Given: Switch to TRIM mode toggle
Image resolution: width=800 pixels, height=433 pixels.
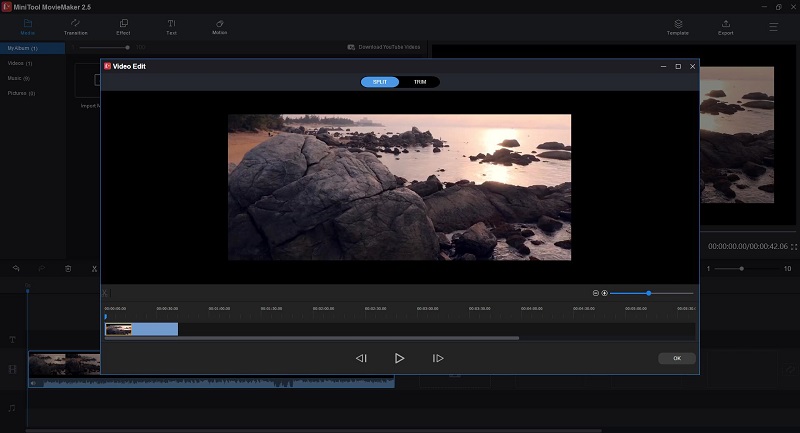Looking at the screenshot, I should click(x=420, y=82).
